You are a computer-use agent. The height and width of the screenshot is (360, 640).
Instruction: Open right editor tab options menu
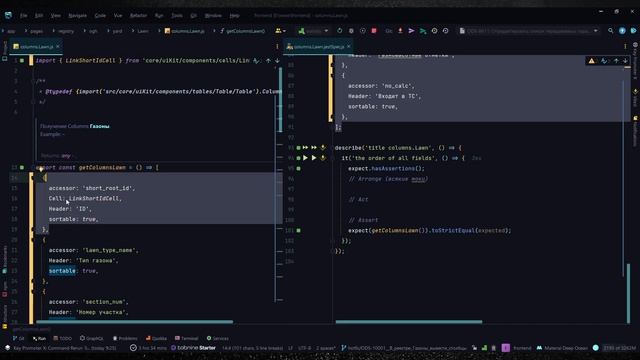pyautogui.click(x=625, y=47)
